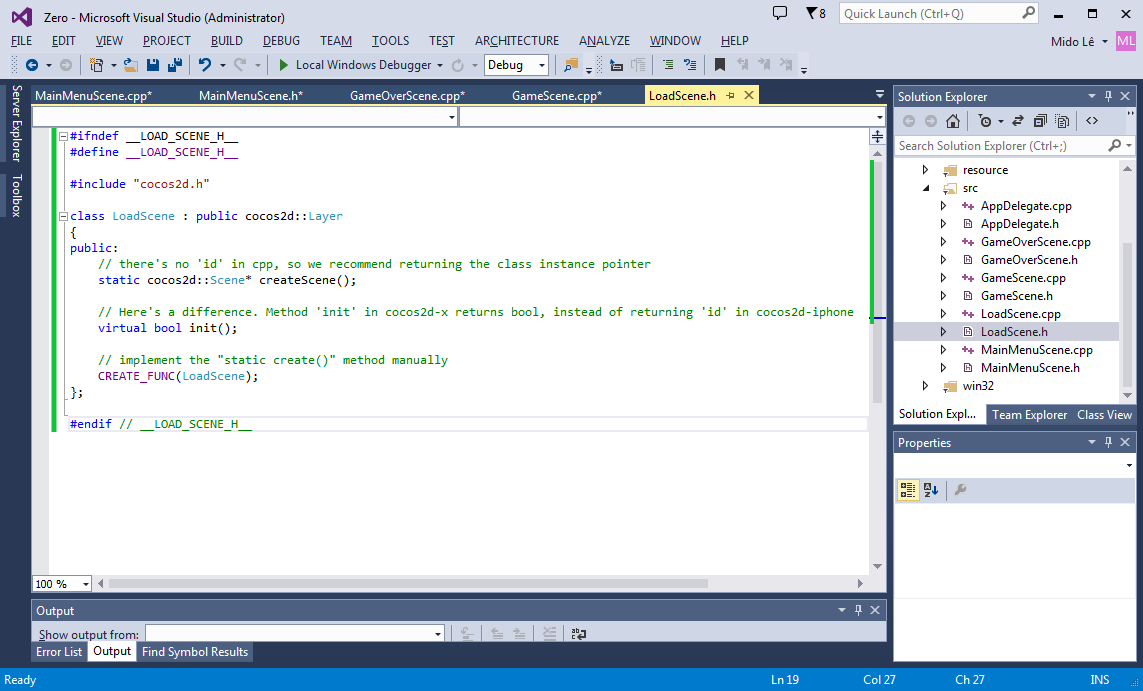This screenshot has height=691, width=1143.
Task: Click the Open File folder icon
Action: pyautogui.click(x=131, y=65)
